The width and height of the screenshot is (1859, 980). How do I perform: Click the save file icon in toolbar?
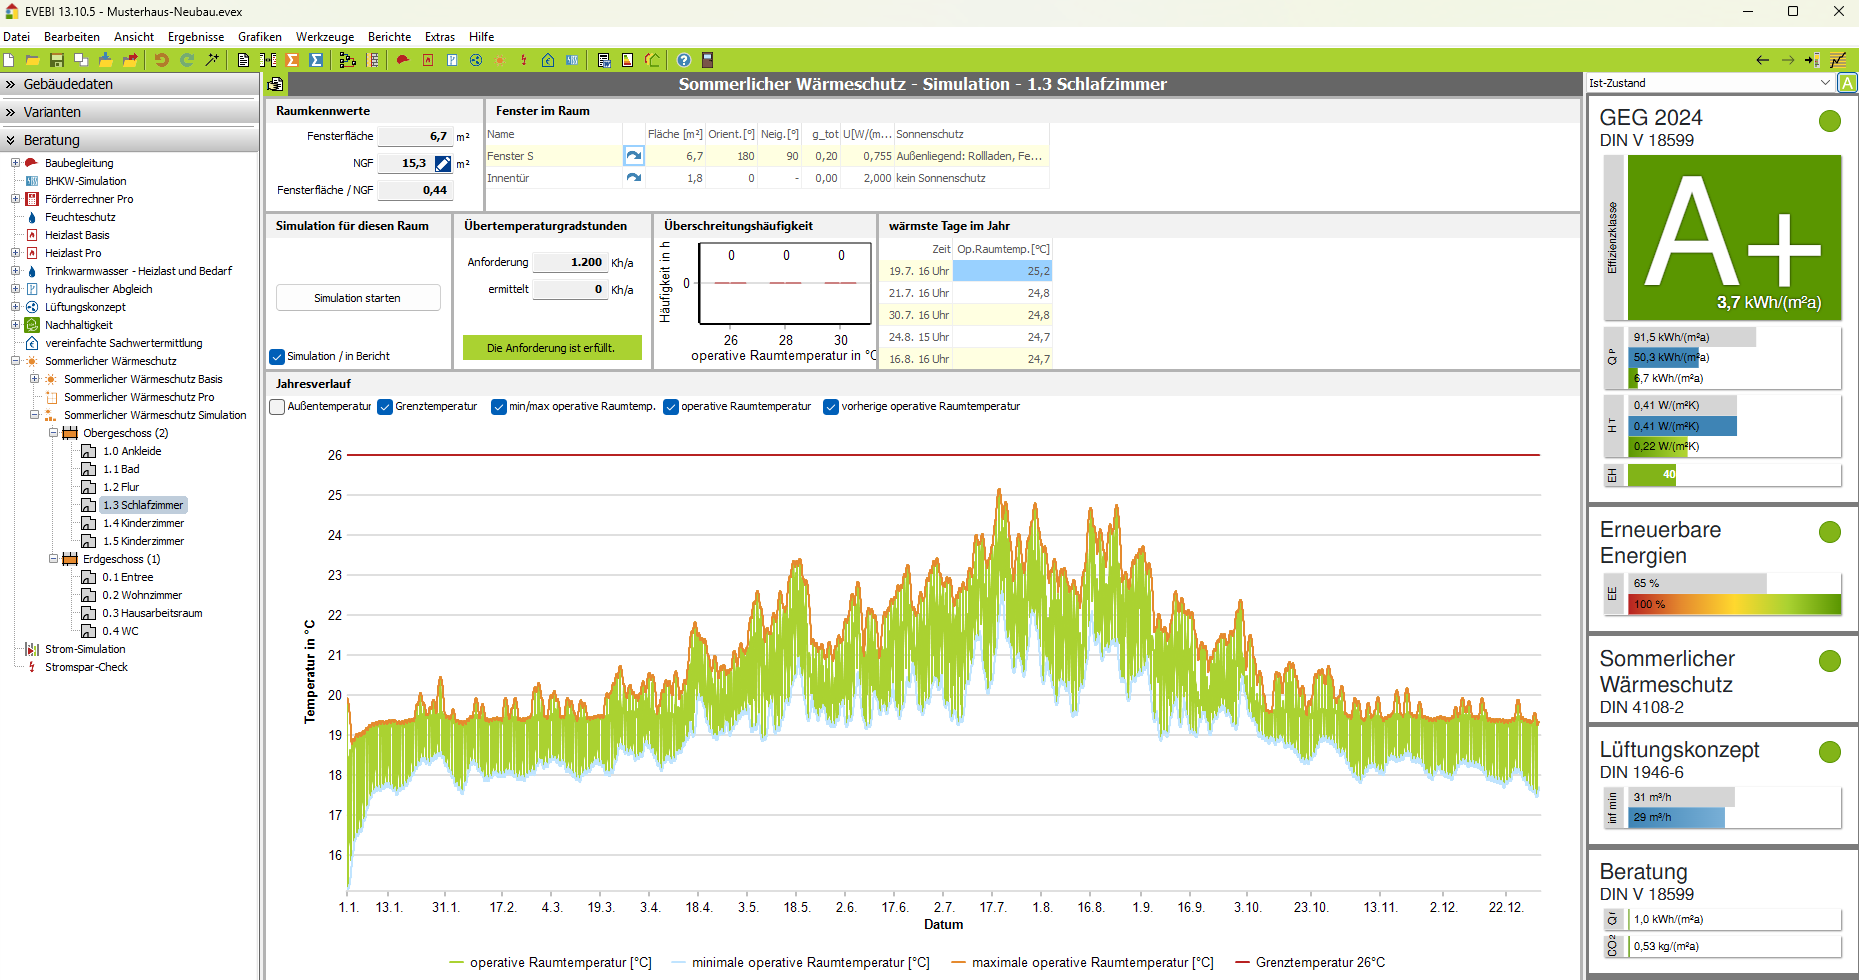click(57, 60)
